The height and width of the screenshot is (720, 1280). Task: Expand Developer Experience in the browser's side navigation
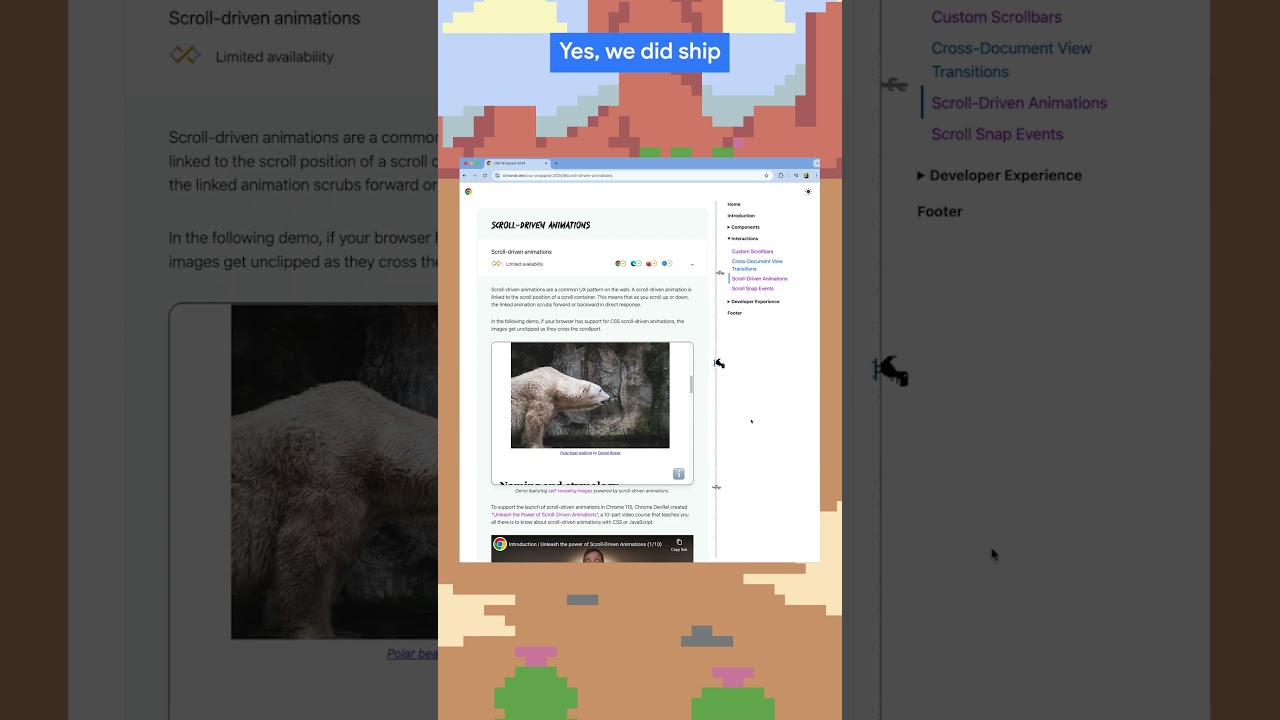pos(754,301)
